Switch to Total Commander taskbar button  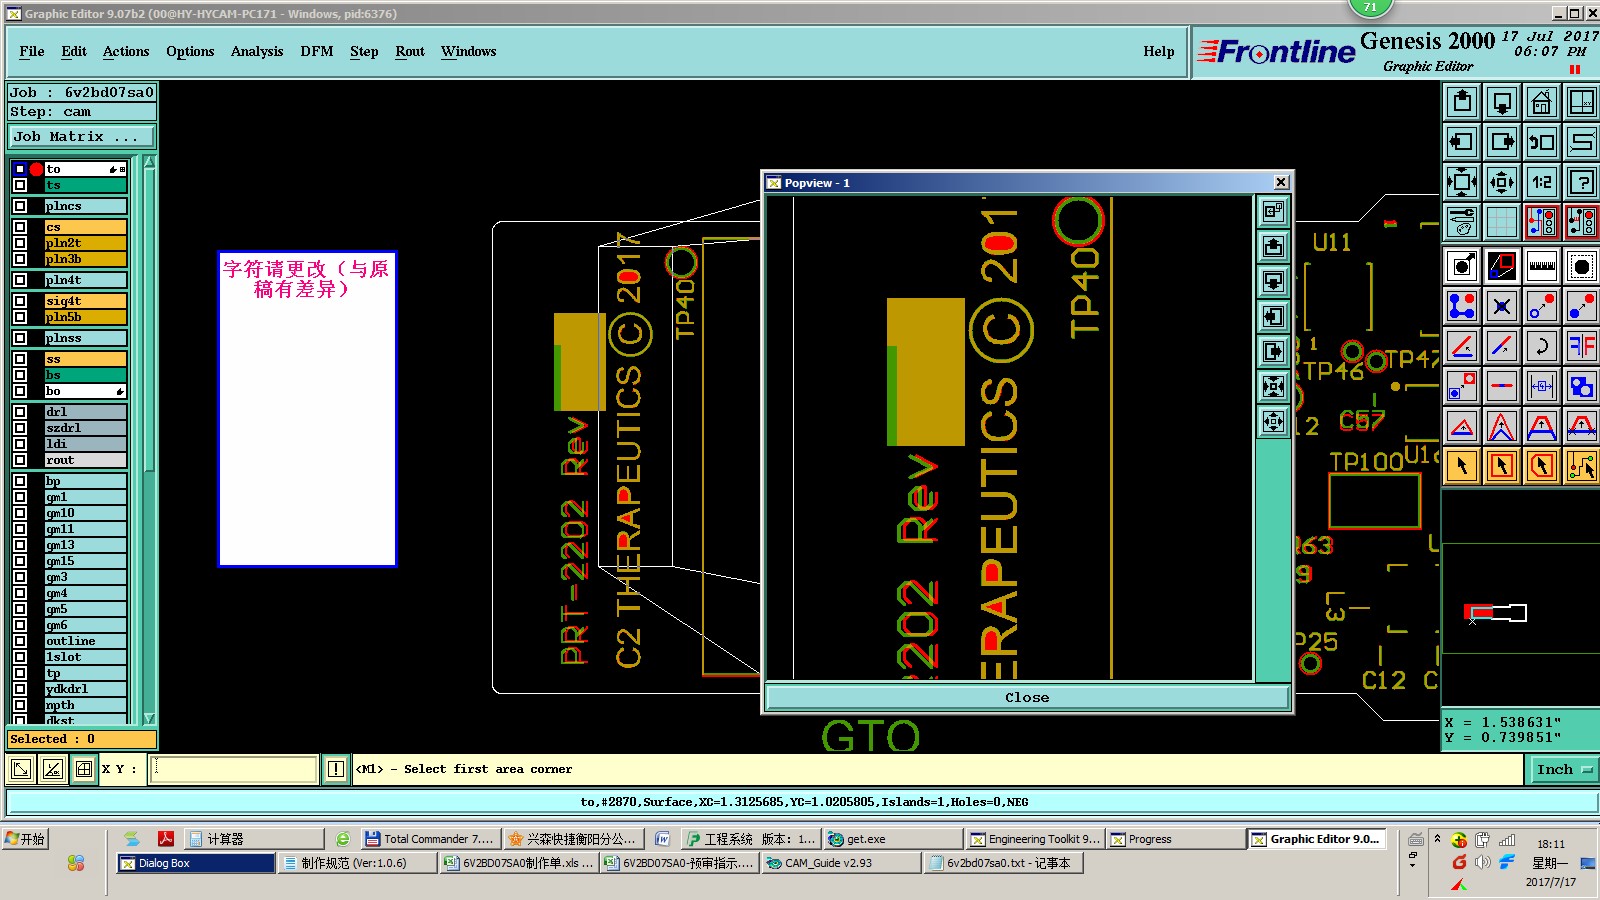[429, 839]
